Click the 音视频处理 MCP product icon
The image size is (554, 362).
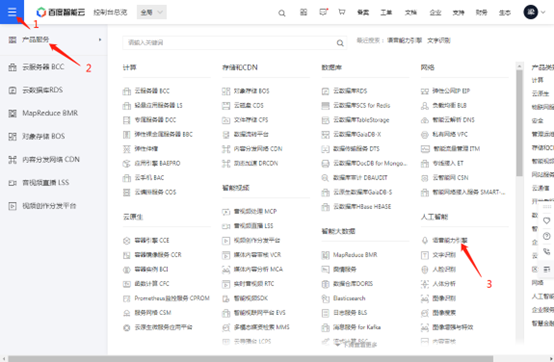[226, 212]
